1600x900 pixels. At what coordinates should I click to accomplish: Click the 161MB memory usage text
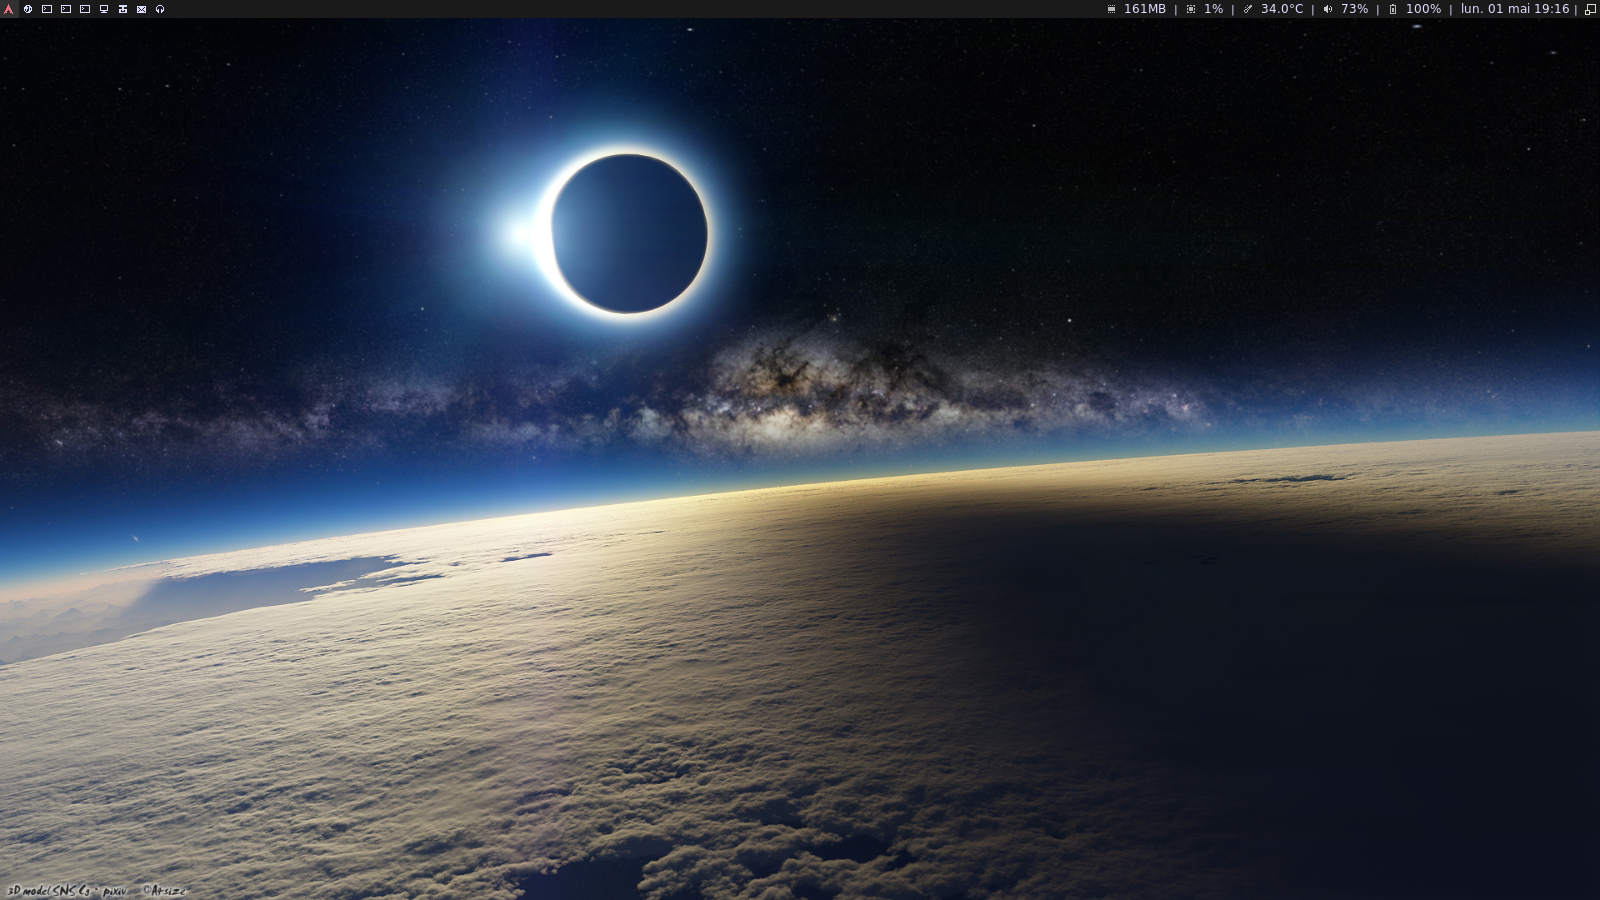pyautogui.click(x=1145, y=9)
